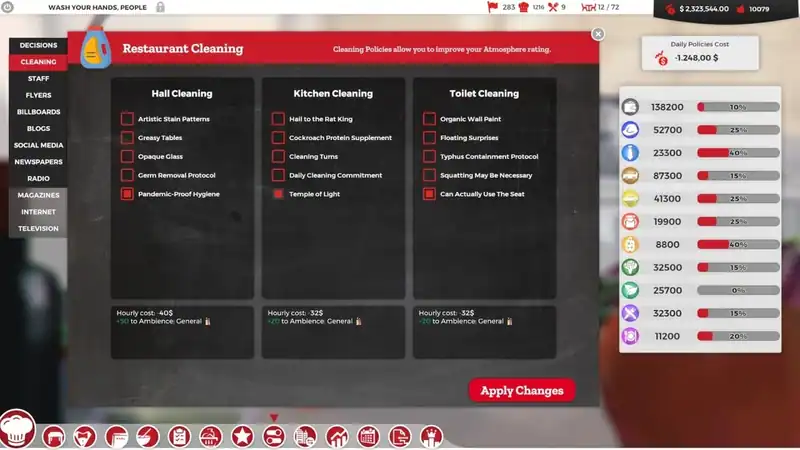Click the Apply Changes button
The image size is (800, 450).
click(x=522, y=390)
